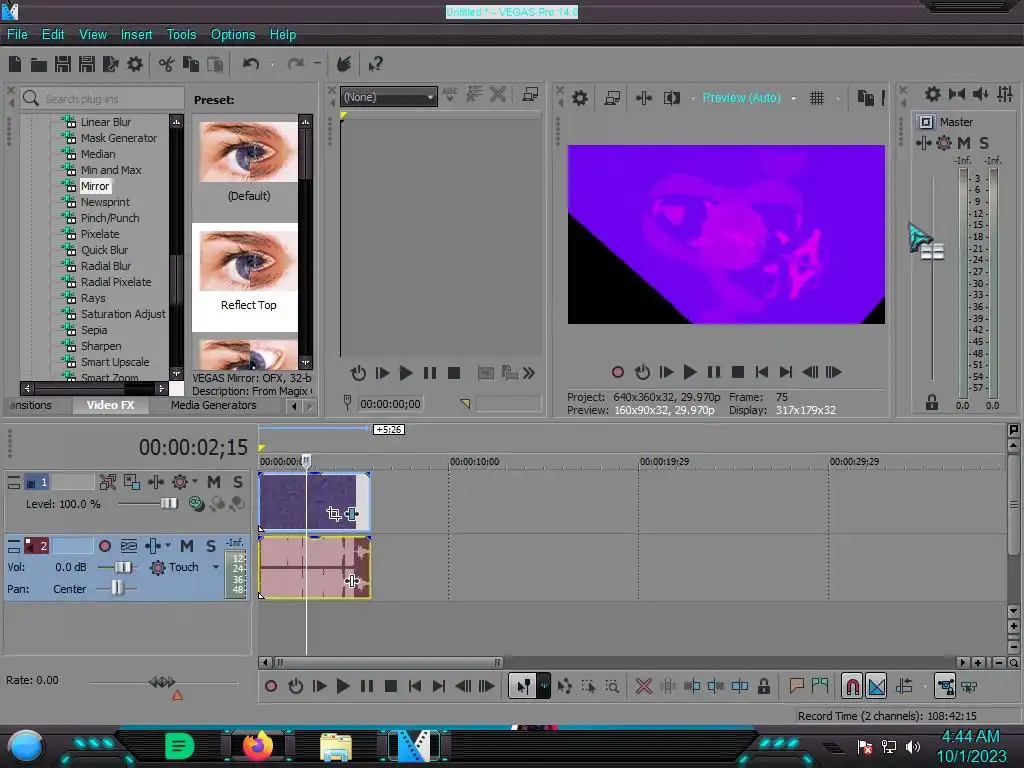1024x768 pixels.
Task: Open the Insert menu
Action: click(136, 35)
